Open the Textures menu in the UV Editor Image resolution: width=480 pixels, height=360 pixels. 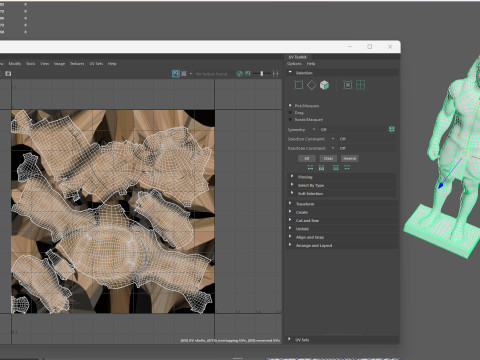point(77,63)
